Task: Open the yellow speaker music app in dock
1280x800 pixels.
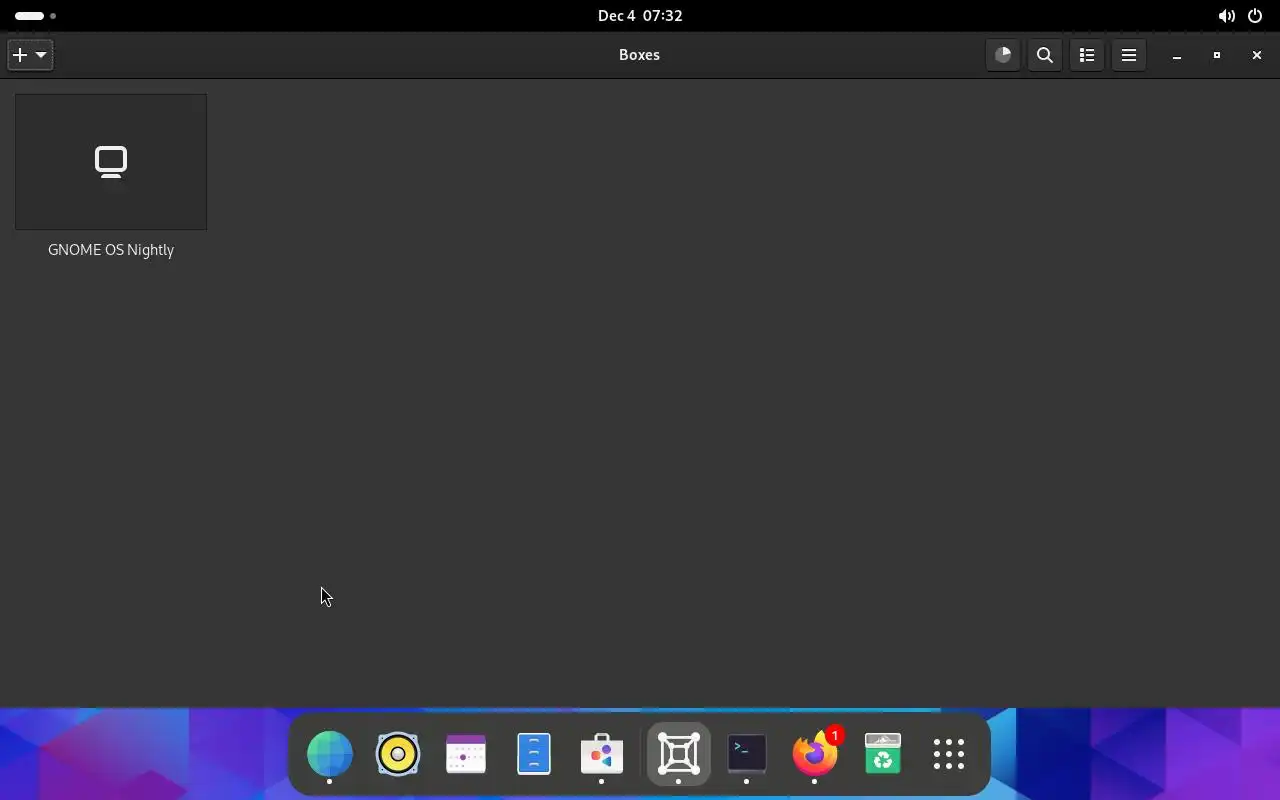Action: click(398, 754)
